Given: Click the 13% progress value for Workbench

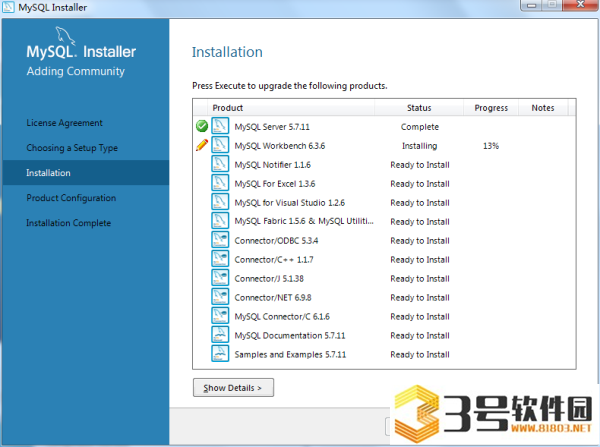Looking at the screenshot, I should click(491, 146).
